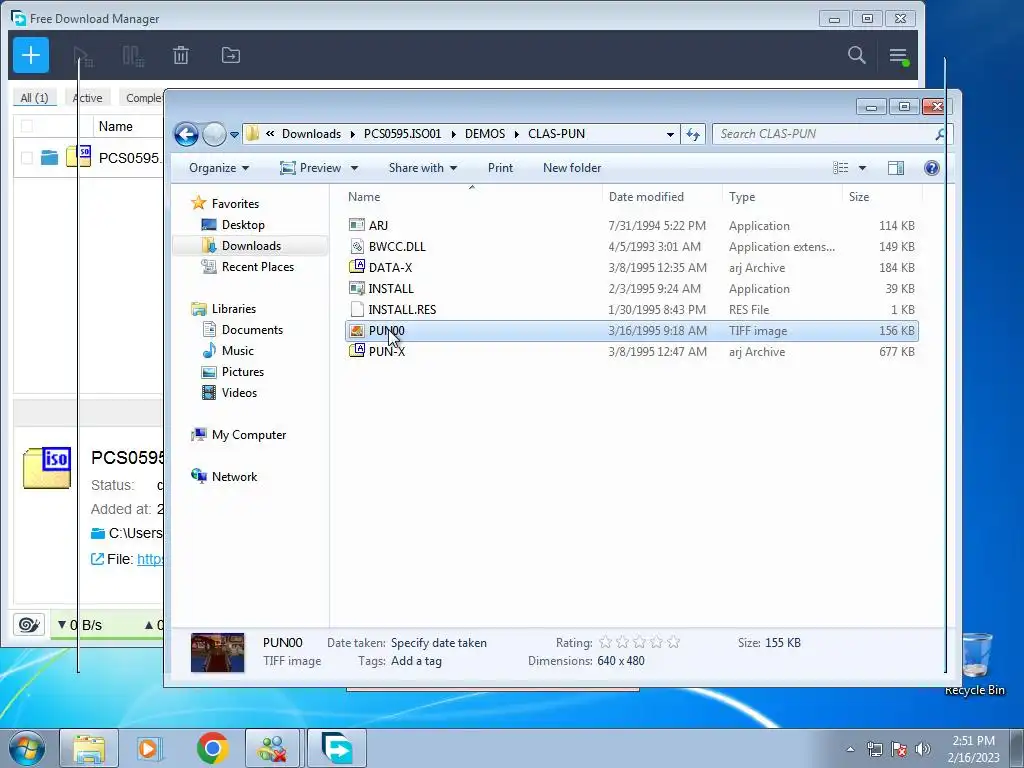
Task: Sort by the Size column header
Action: click(x=882, y=197)
